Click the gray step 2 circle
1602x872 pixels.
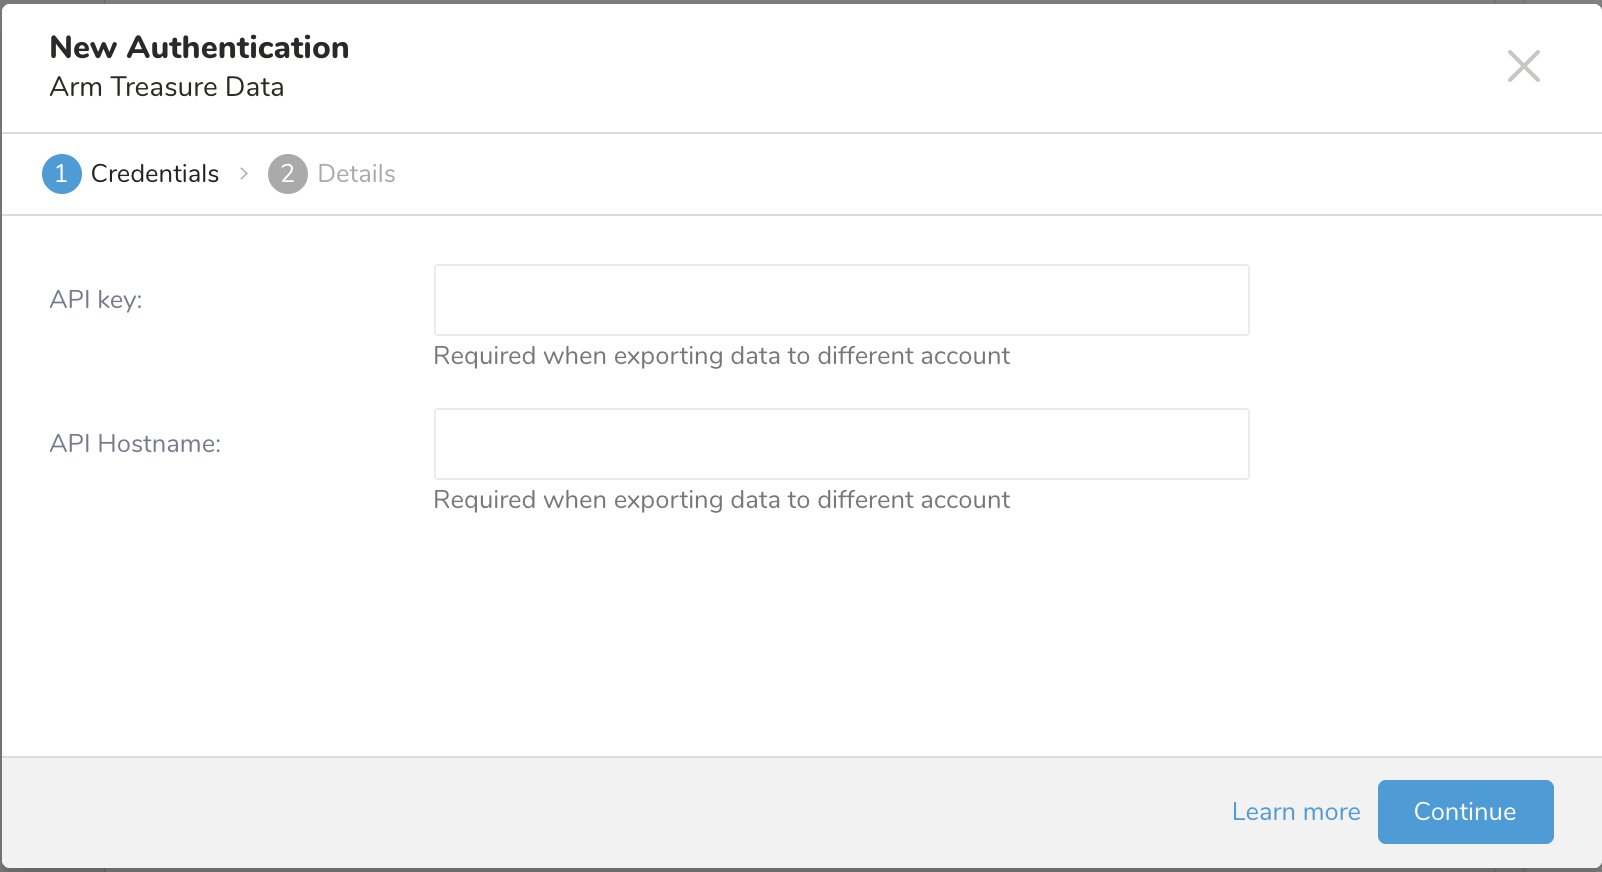point(287,174)
